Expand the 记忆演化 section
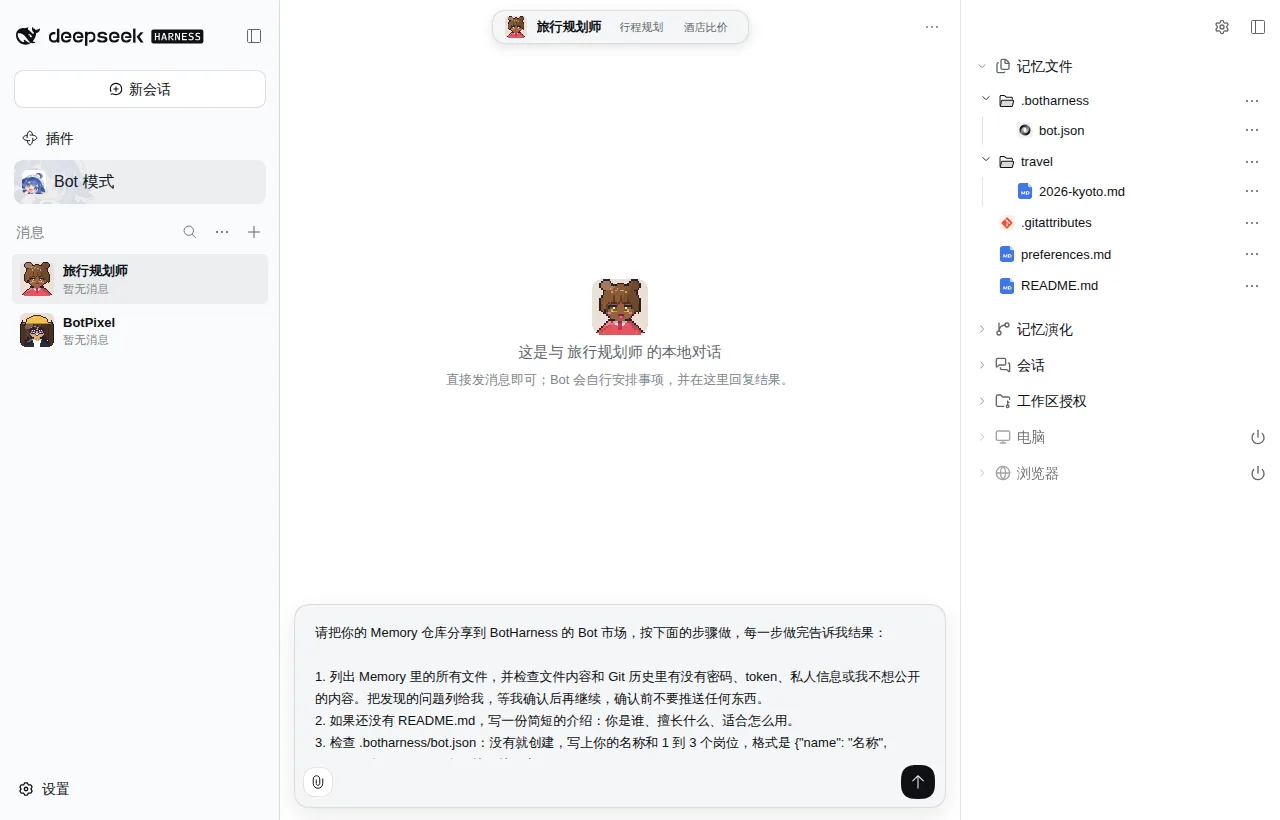This screenshot has height=820, width=1280. point(982,329)
